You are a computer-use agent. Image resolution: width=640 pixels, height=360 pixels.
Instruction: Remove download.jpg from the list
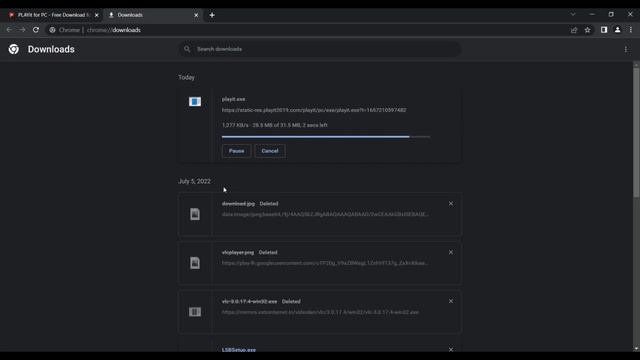[451, 203]
